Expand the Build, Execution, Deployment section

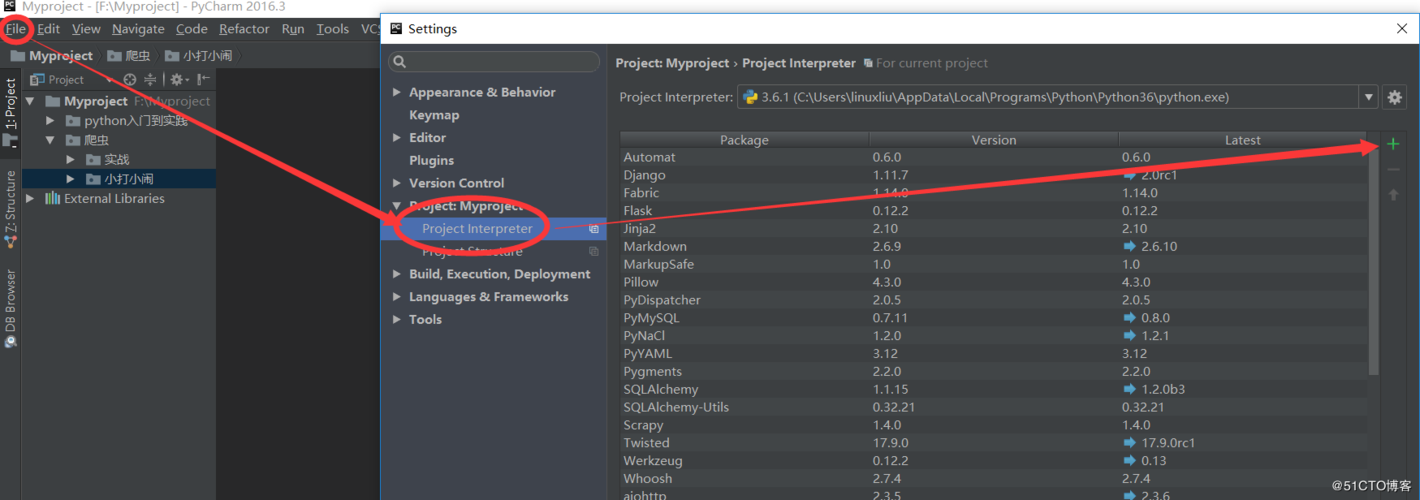[397, 274]
